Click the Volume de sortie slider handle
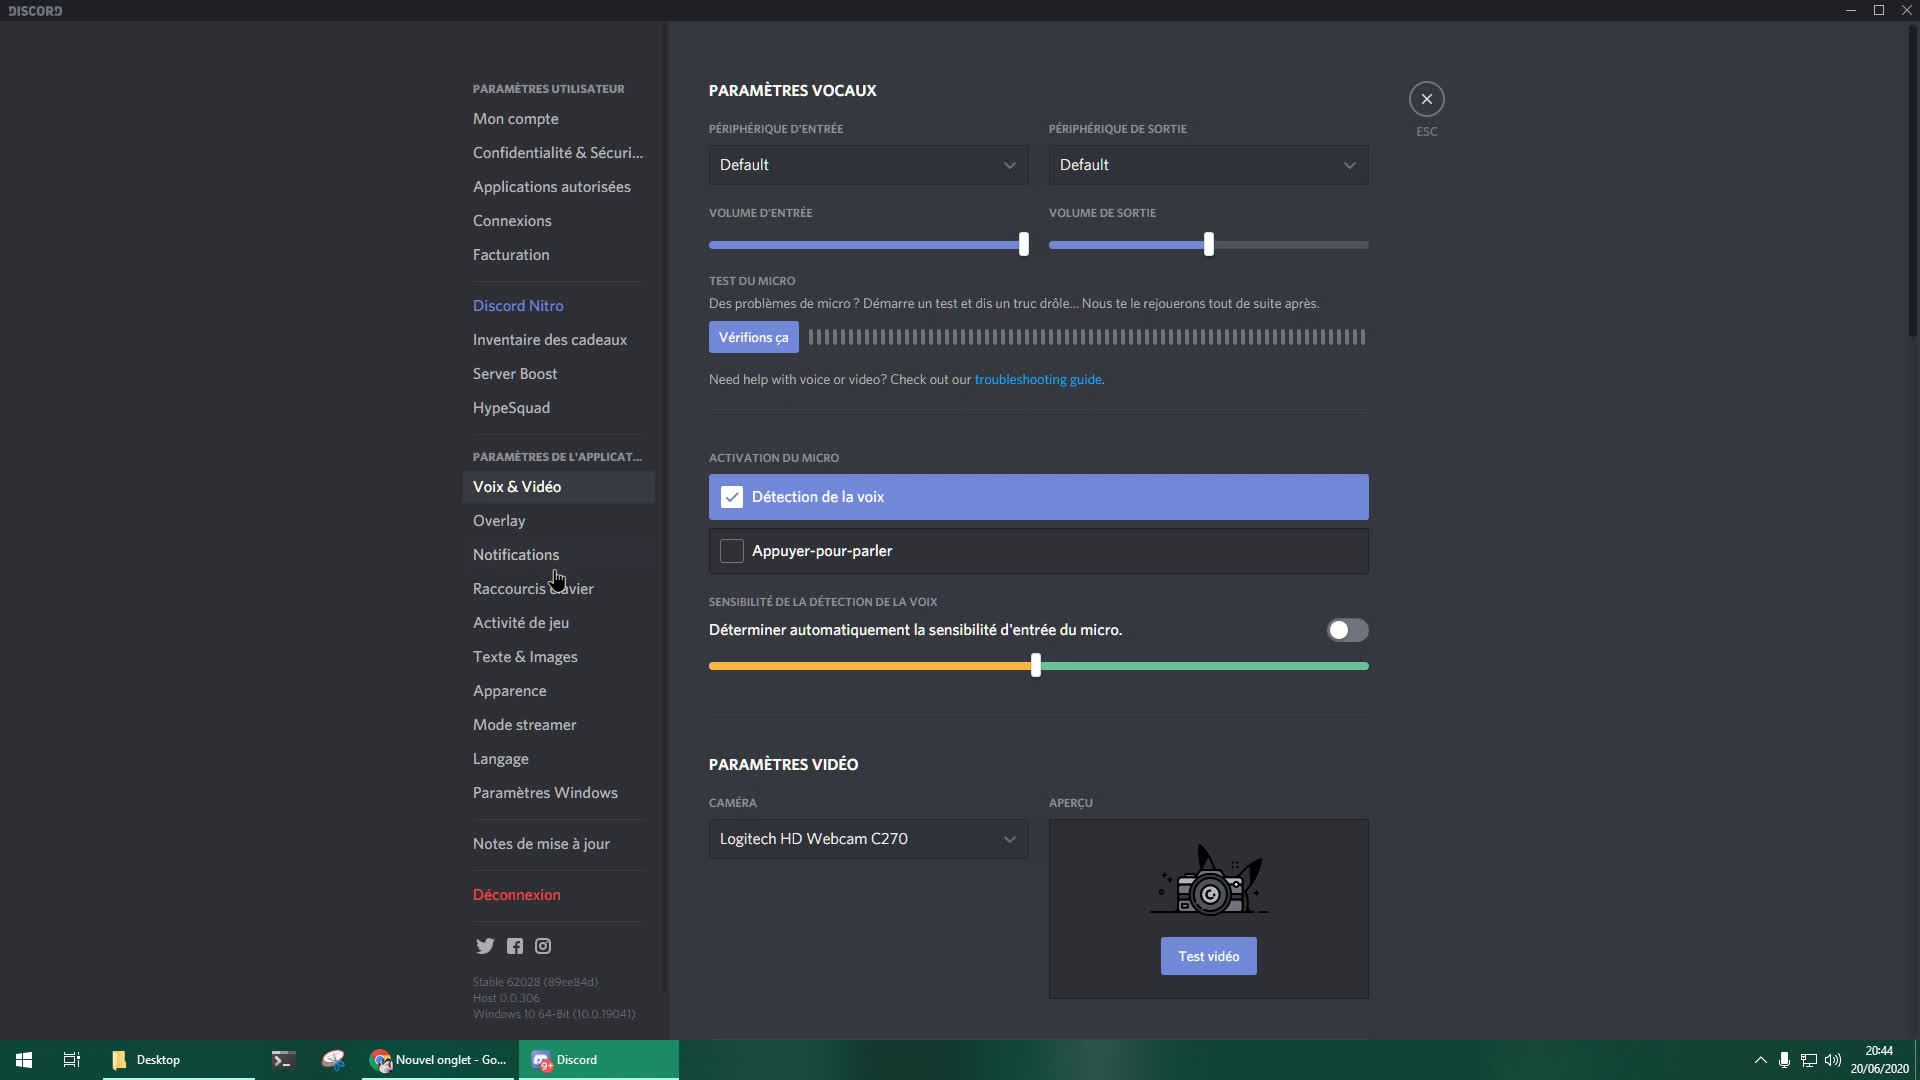Viewport: 1920px width, 1080px height. 1208,244
